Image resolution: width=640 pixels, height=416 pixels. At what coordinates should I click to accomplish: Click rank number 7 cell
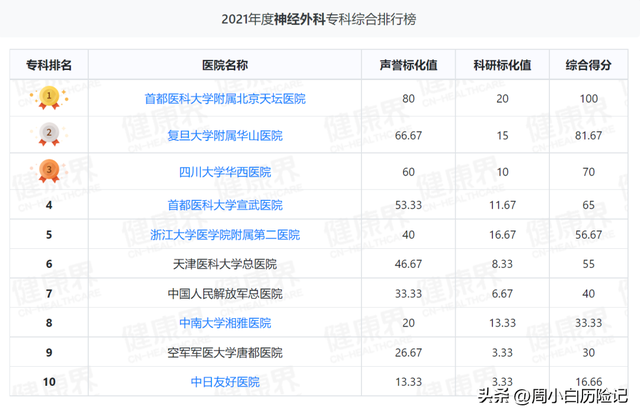[49, 294]
